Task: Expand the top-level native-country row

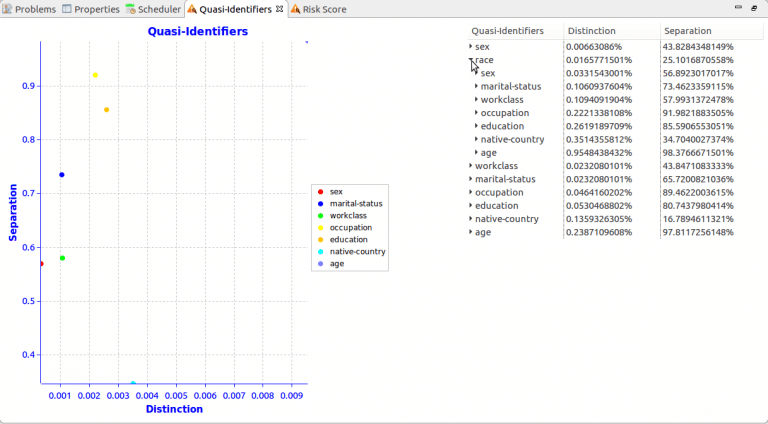Action: click(x=471, y=218)
